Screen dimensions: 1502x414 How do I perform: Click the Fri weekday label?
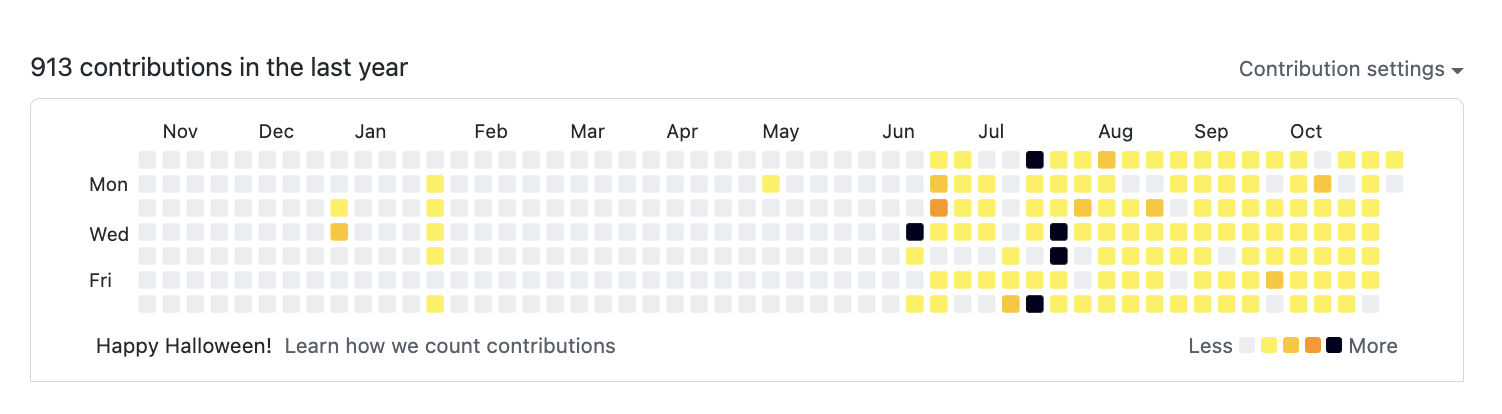(100, 280)
